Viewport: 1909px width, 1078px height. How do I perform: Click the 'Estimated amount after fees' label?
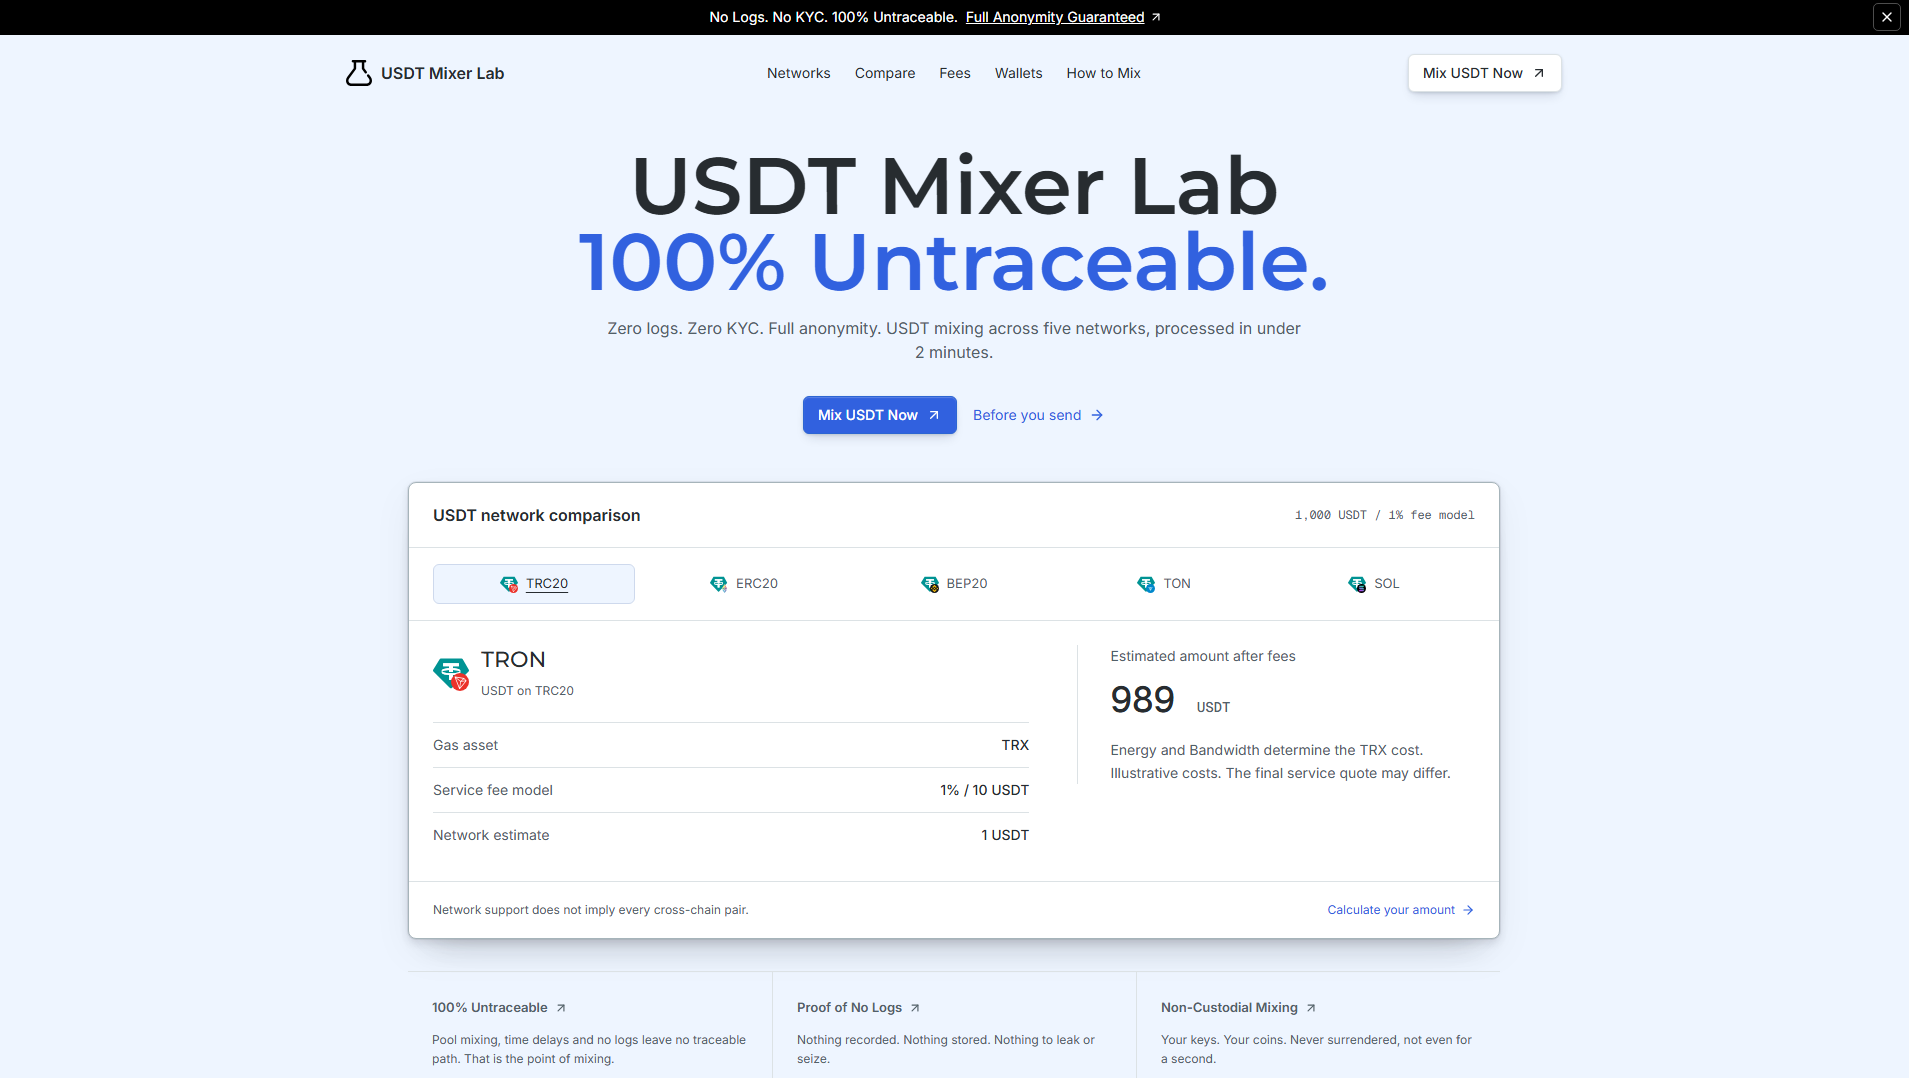1203,656
